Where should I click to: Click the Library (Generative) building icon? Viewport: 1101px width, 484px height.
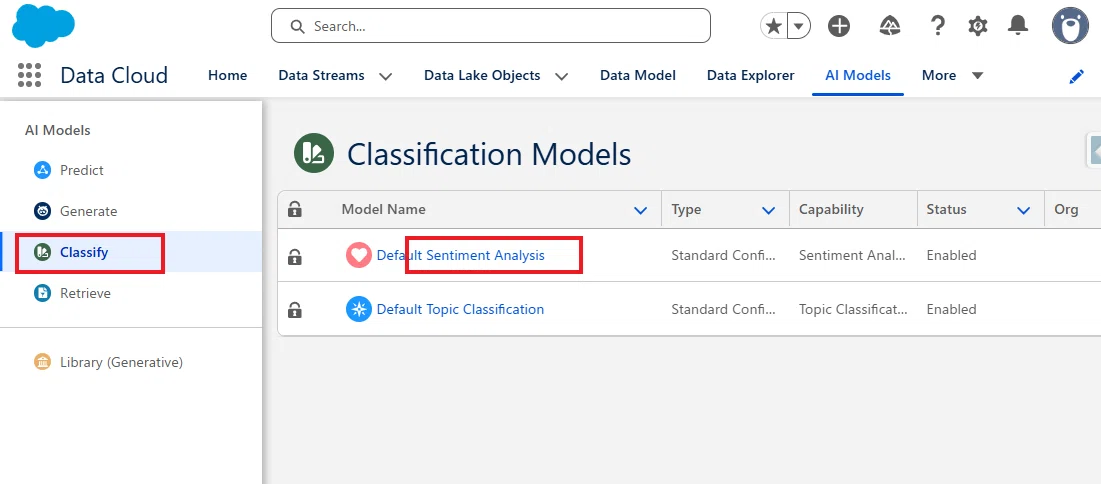43,362
